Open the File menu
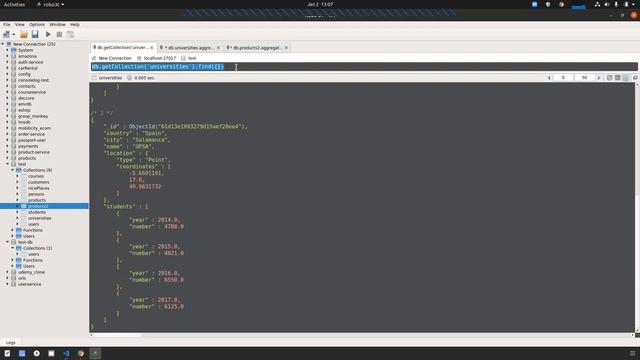This screenshot has width=640, height=360. pos(7,24)
